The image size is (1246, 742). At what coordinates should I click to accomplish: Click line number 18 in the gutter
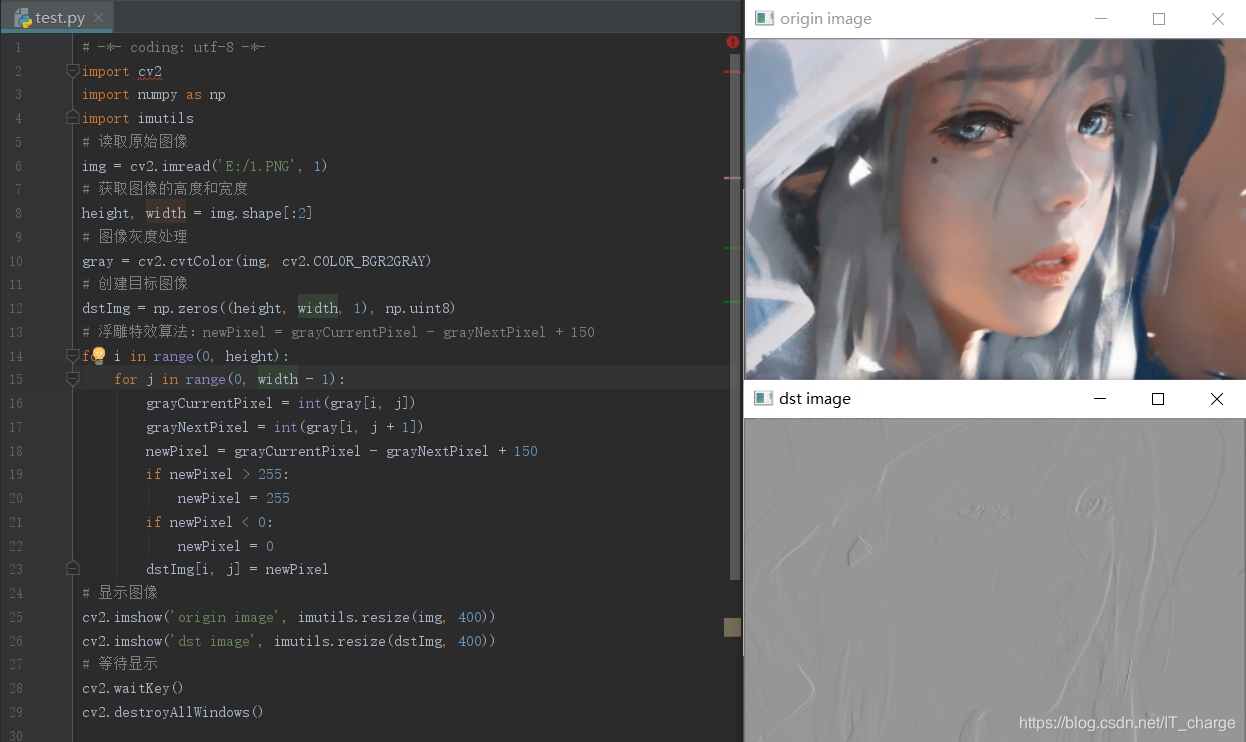point(16,451)
